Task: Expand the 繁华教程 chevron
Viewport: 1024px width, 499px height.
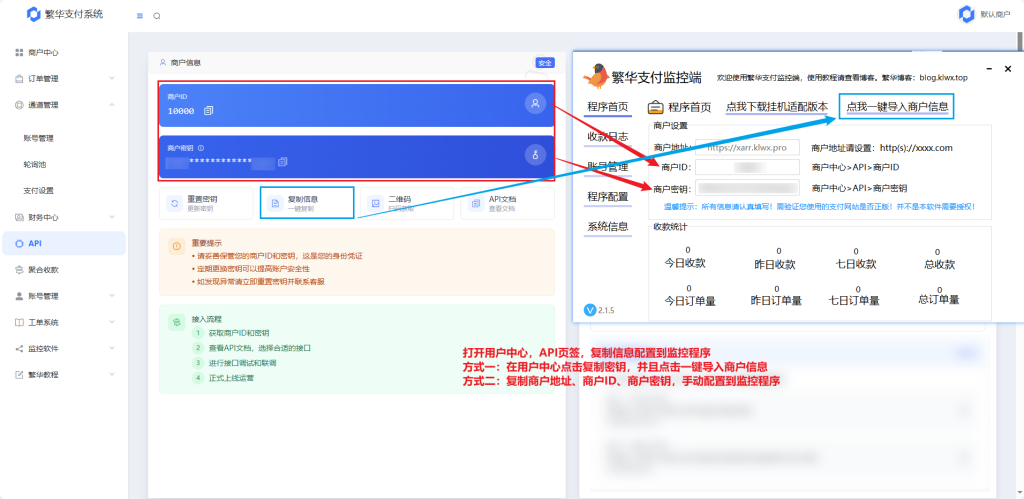Action: pos(112,375)
